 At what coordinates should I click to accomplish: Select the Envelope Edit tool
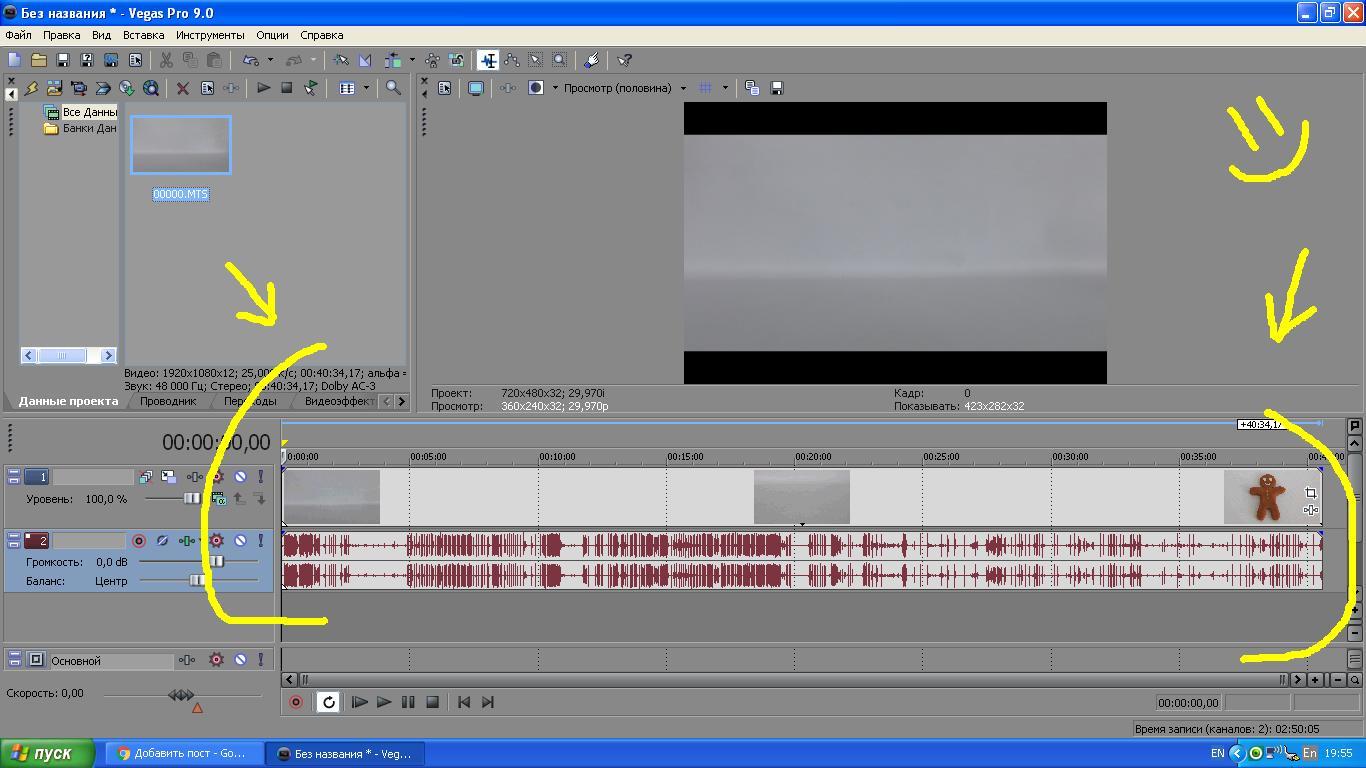tap(512, 61)
